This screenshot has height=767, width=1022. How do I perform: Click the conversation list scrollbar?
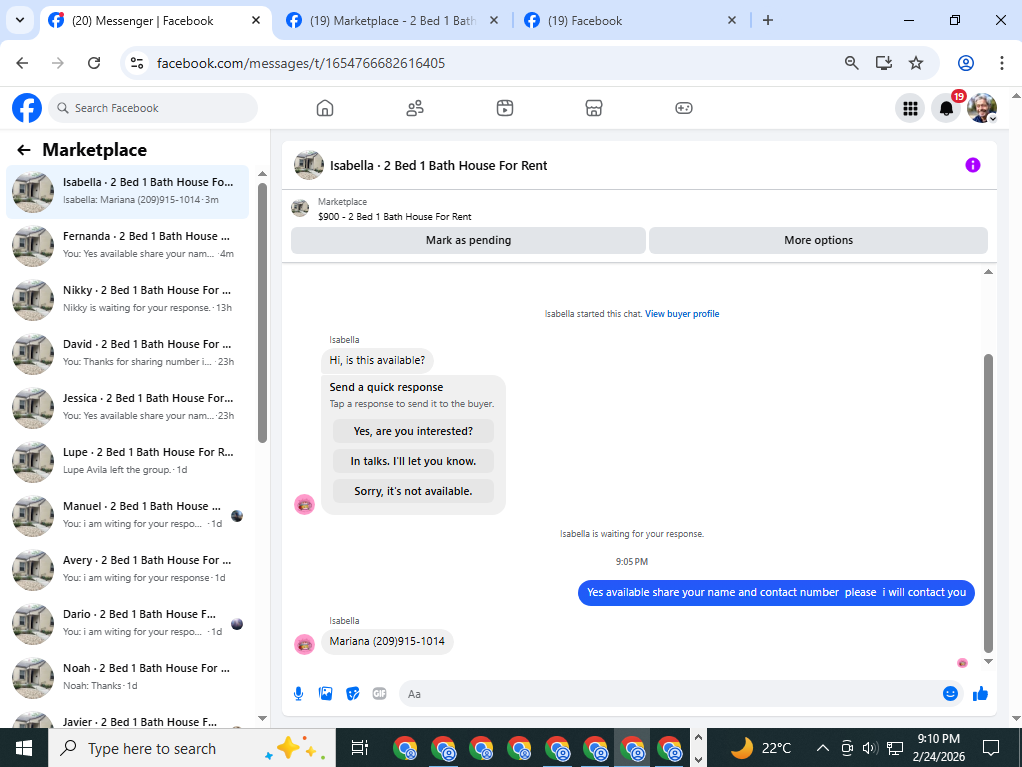(262, 313)
